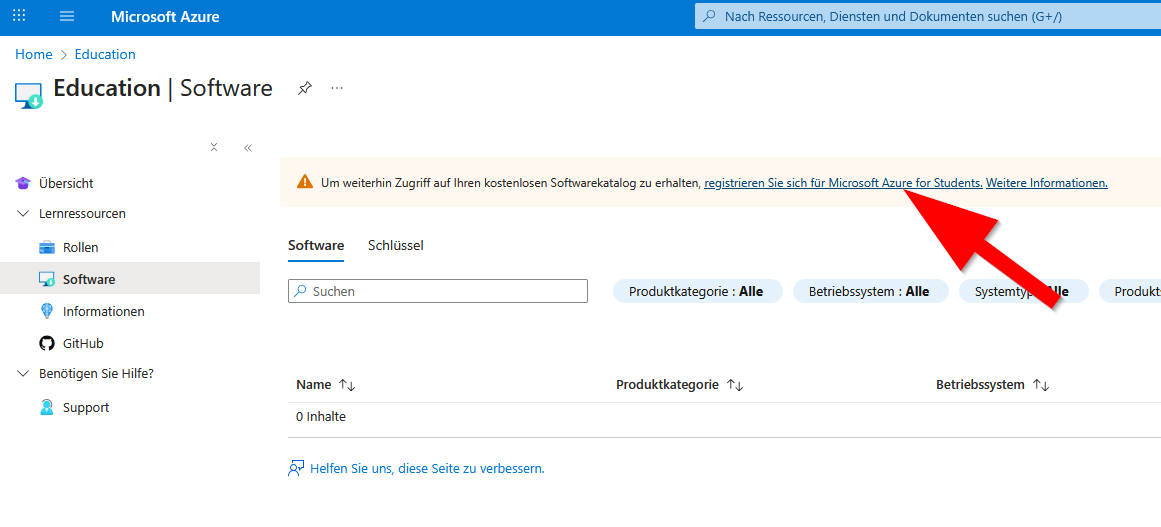This screenshot has height=527, width=1161.
Task: Collapse the Benötigen Sie Hilfe? section
Action: [23, 374]
